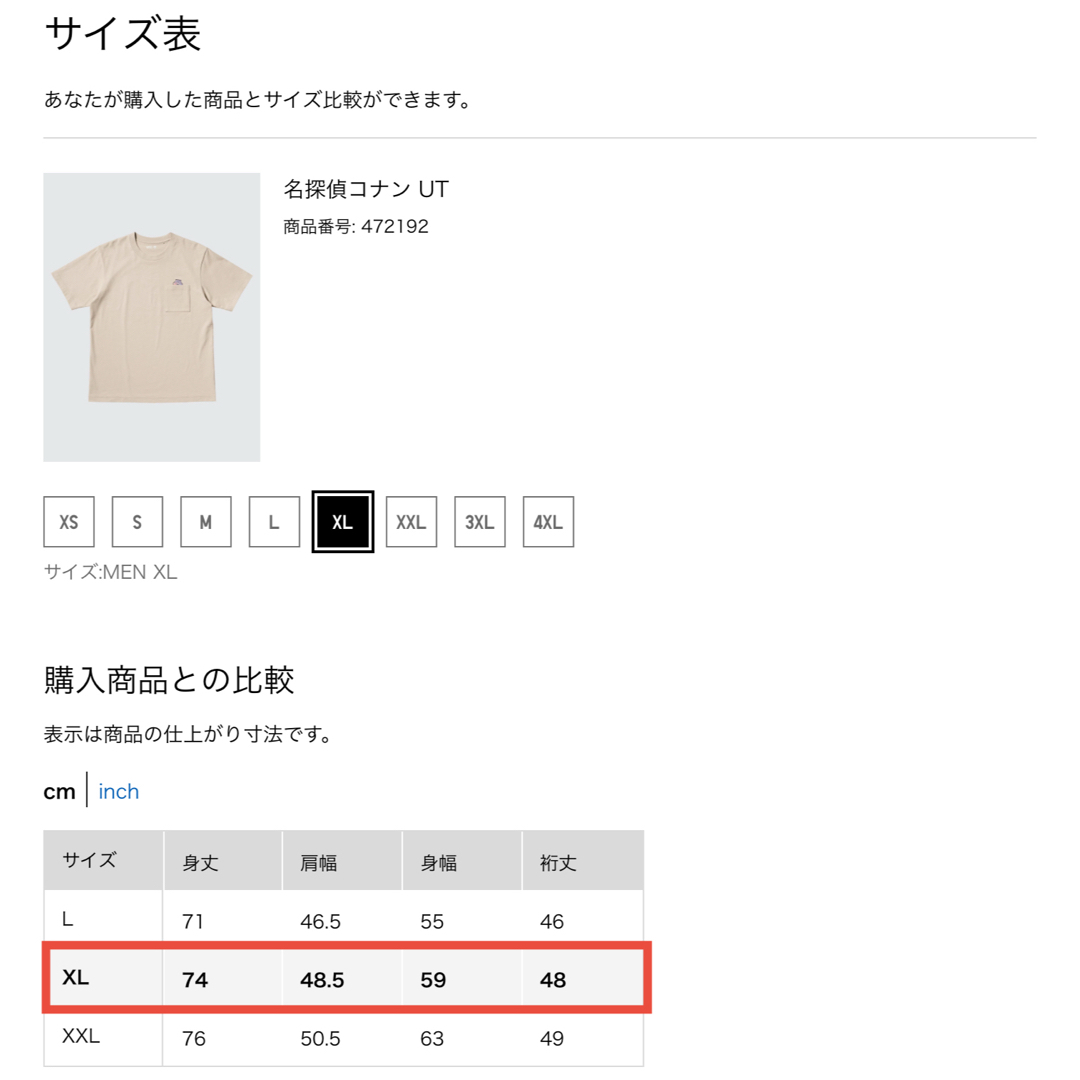
Task: Click the XXL row in size table
Action: click(344, 1037)
